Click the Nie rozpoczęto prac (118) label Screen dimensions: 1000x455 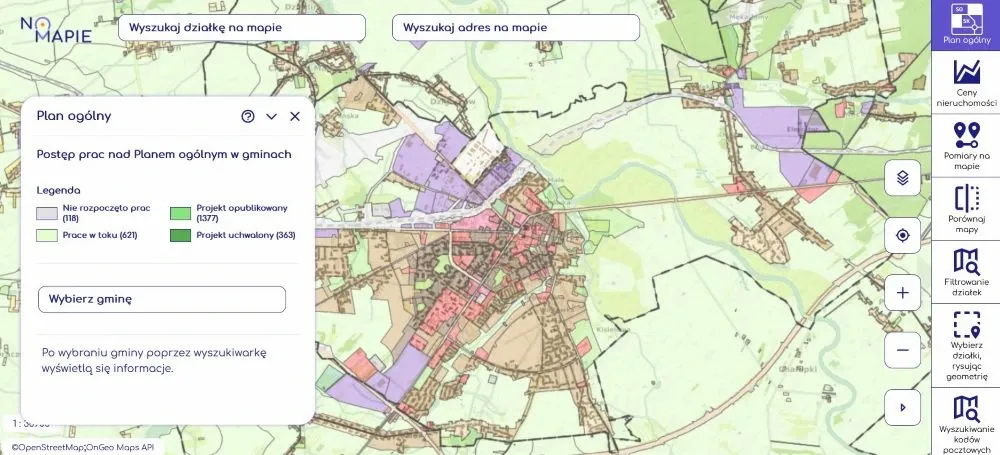106,213
